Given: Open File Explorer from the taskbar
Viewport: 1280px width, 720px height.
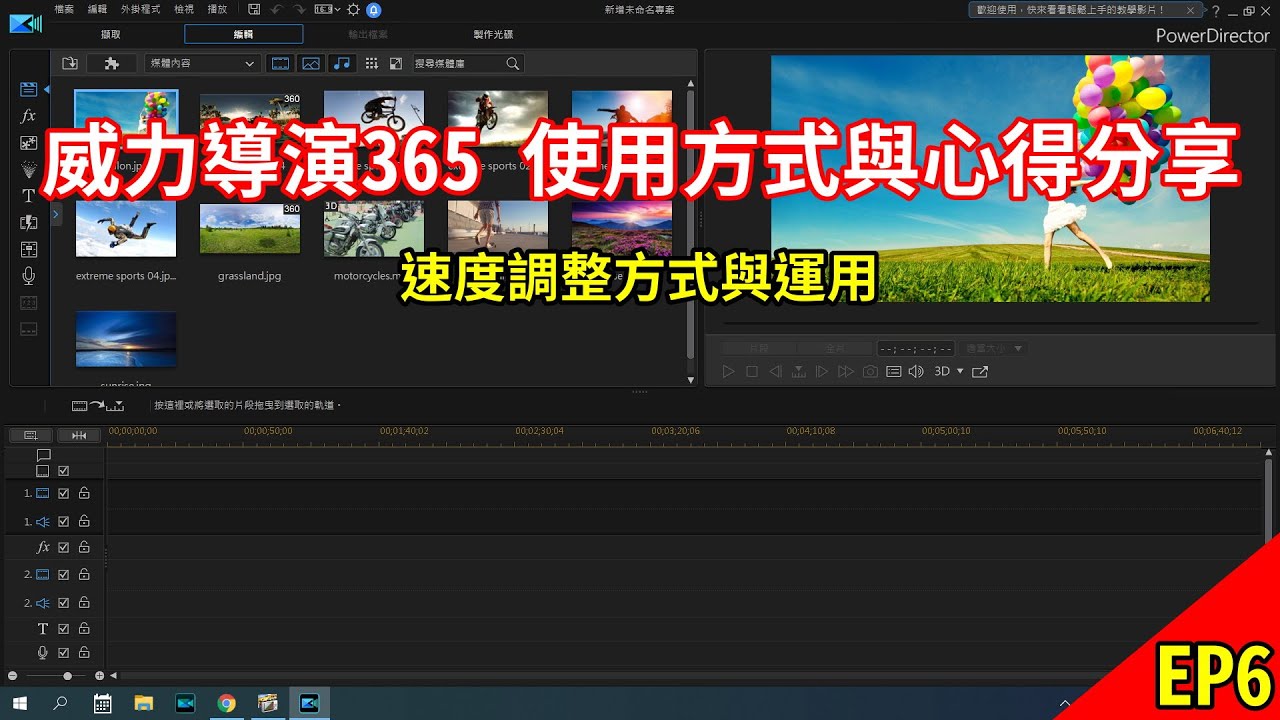Looking at the screenshot, I should pos(143,703).
